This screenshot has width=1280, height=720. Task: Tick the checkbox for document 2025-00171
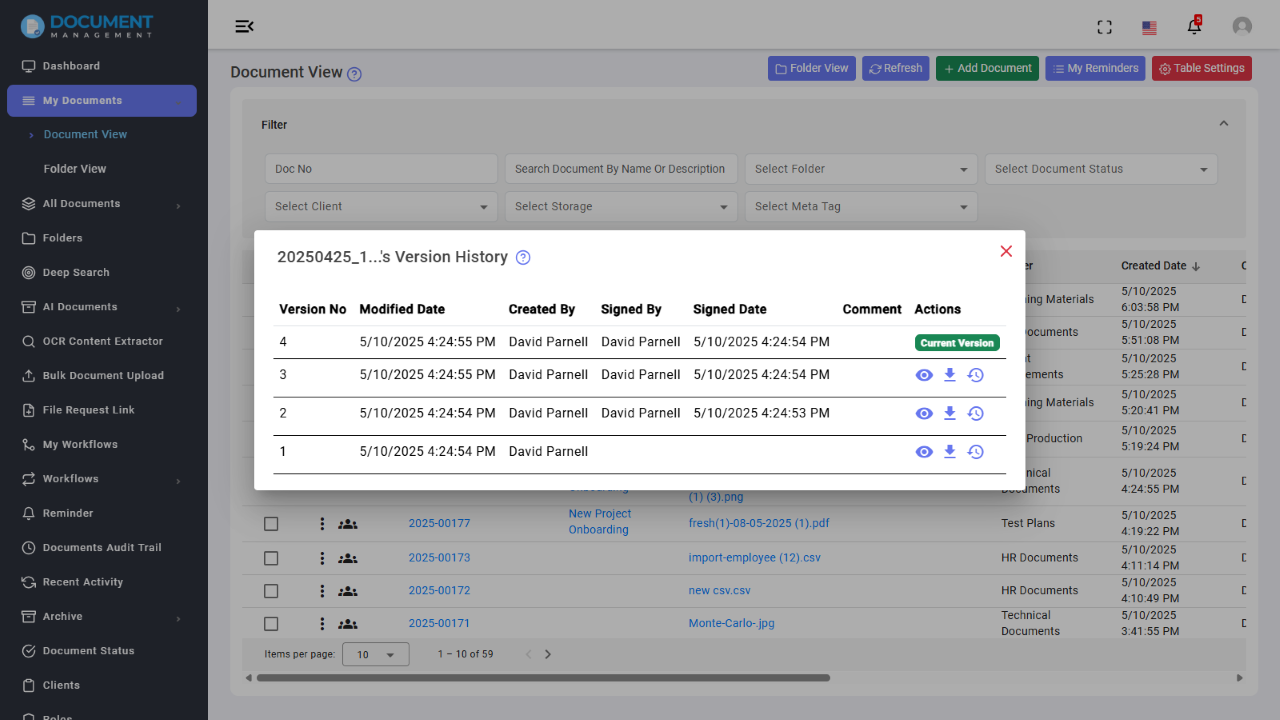pos(271,623)
